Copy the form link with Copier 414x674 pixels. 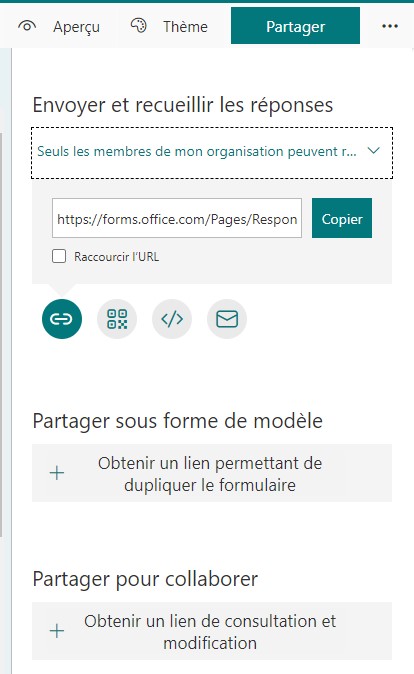[342, 218]
